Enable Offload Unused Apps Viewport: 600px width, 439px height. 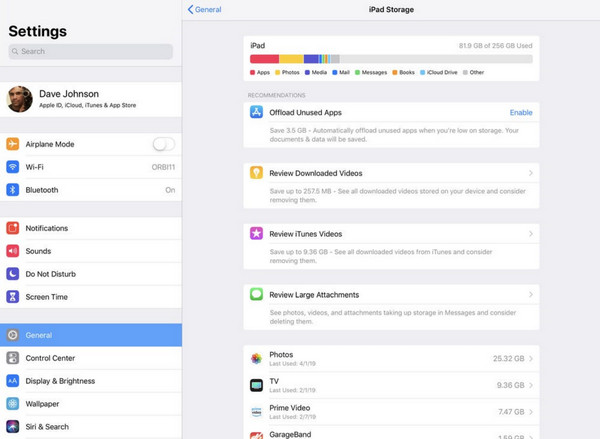[521, 113]
